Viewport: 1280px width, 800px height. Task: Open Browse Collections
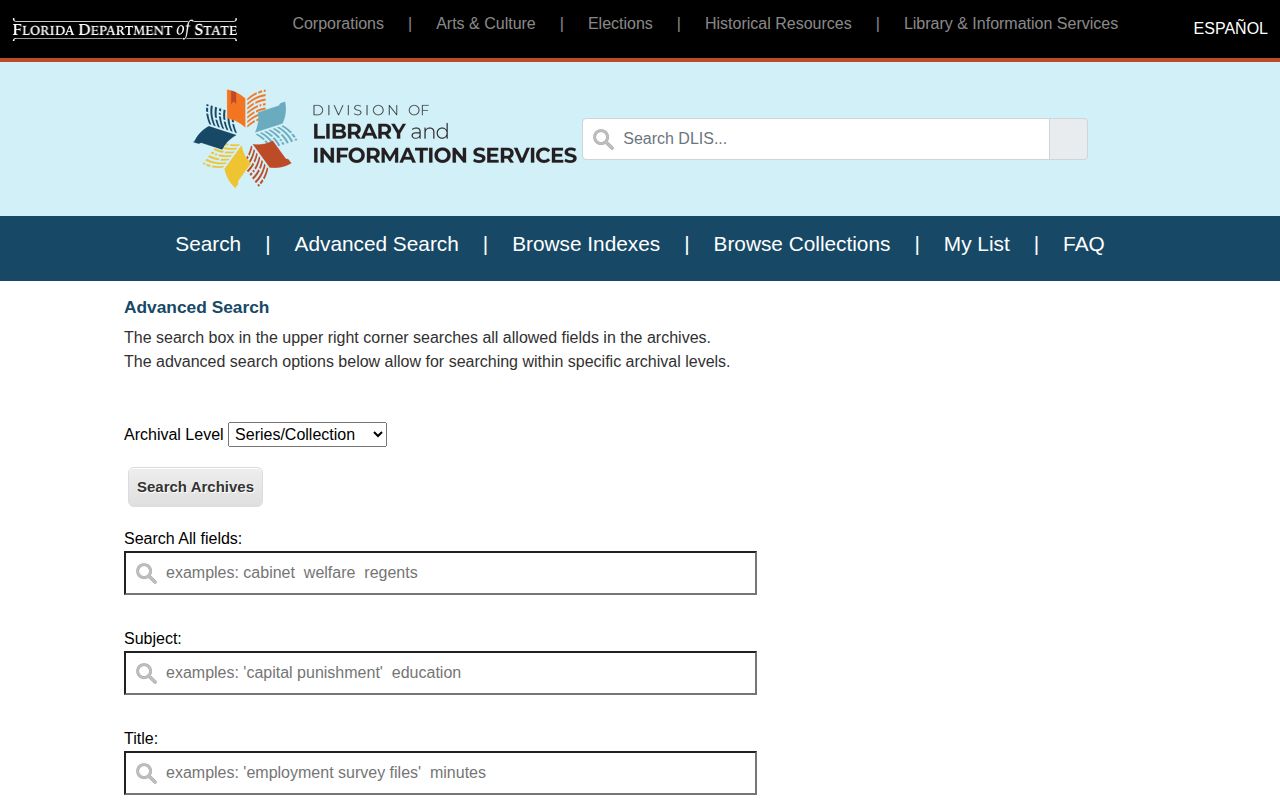point(802,244)
